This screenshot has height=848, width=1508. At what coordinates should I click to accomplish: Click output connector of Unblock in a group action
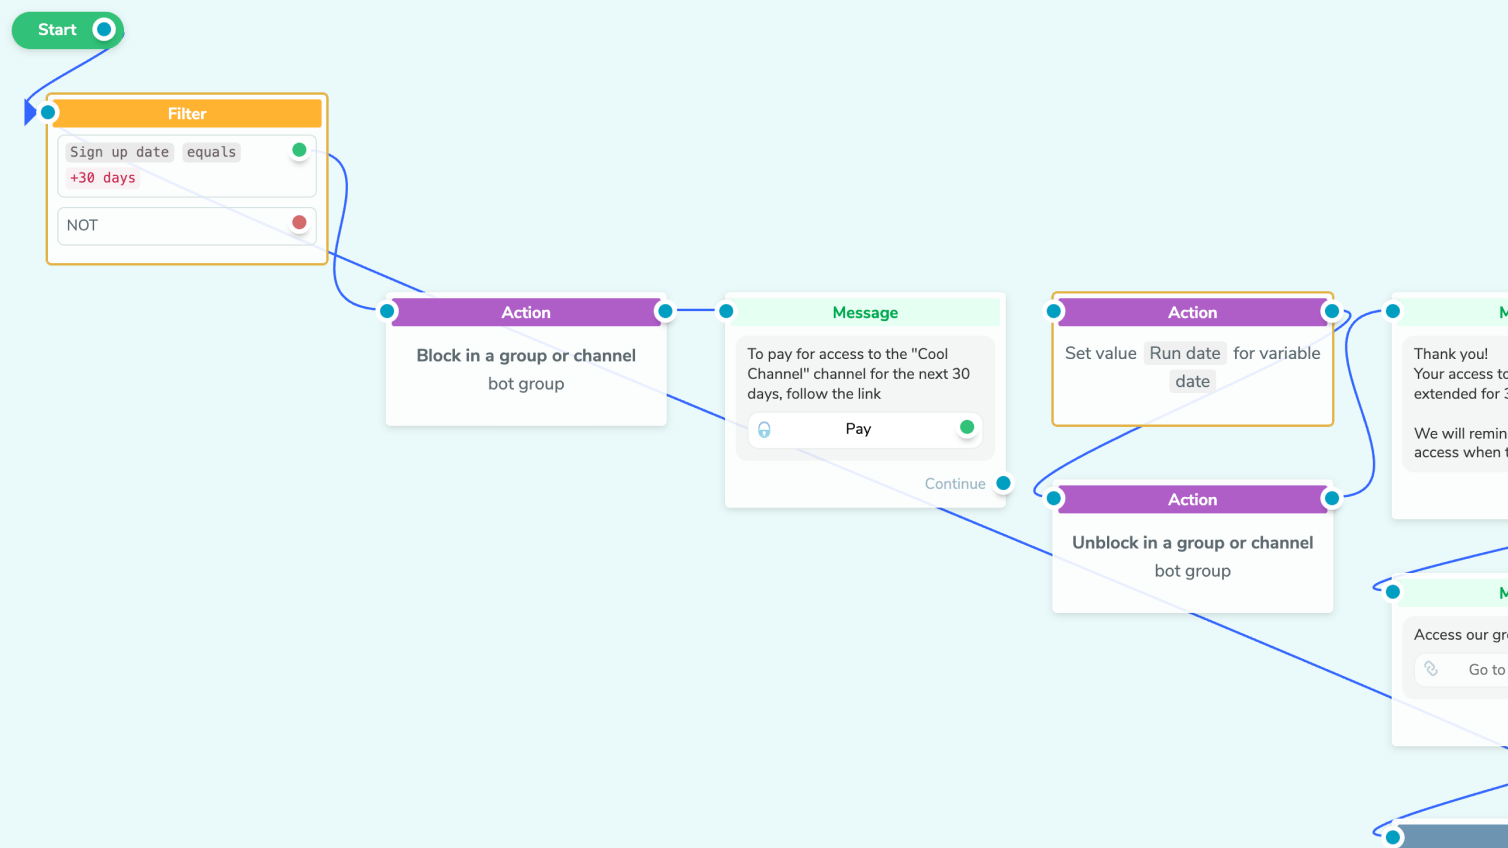tap(1332, 498)
